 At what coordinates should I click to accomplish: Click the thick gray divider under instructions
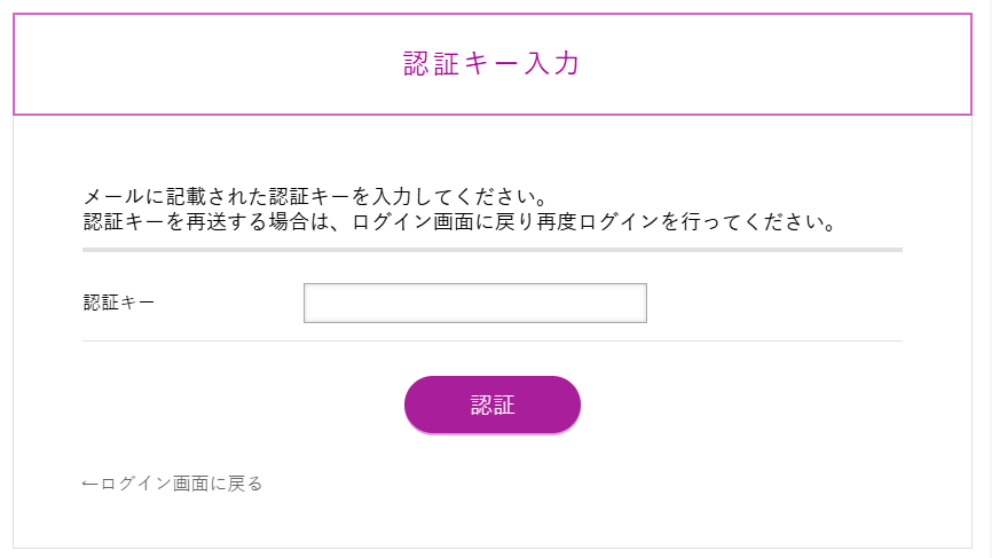coord(492,249)
